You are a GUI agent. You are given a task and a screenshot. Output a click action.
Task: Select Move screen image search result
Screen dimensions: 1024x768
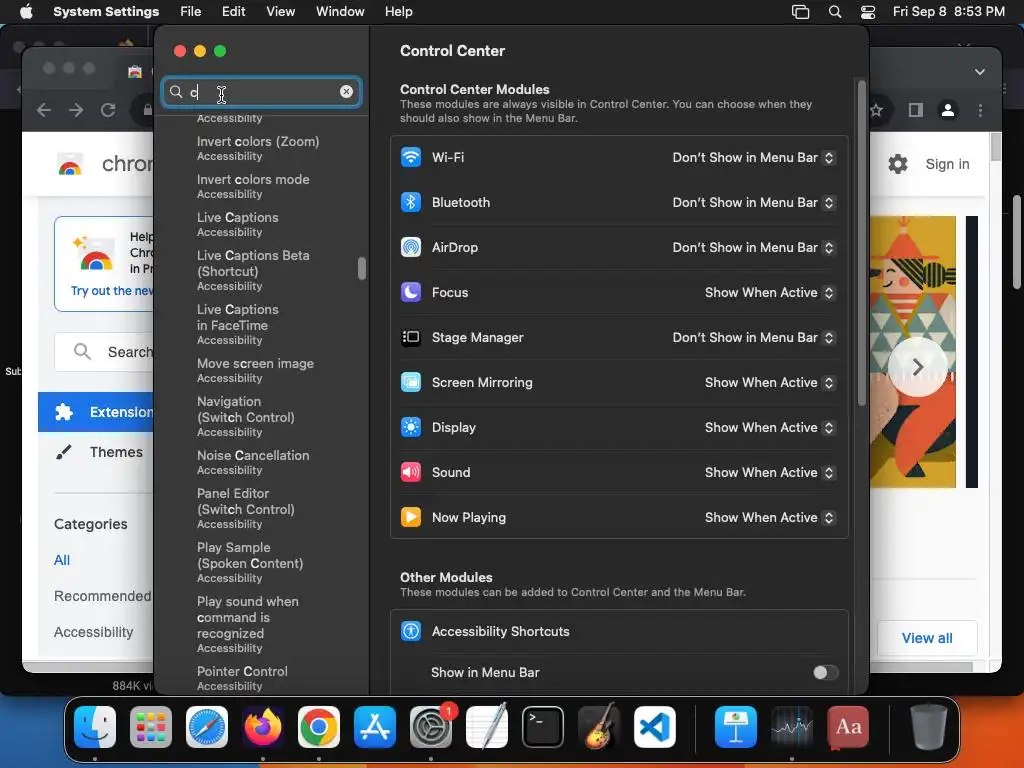click(x=255, y=370)
